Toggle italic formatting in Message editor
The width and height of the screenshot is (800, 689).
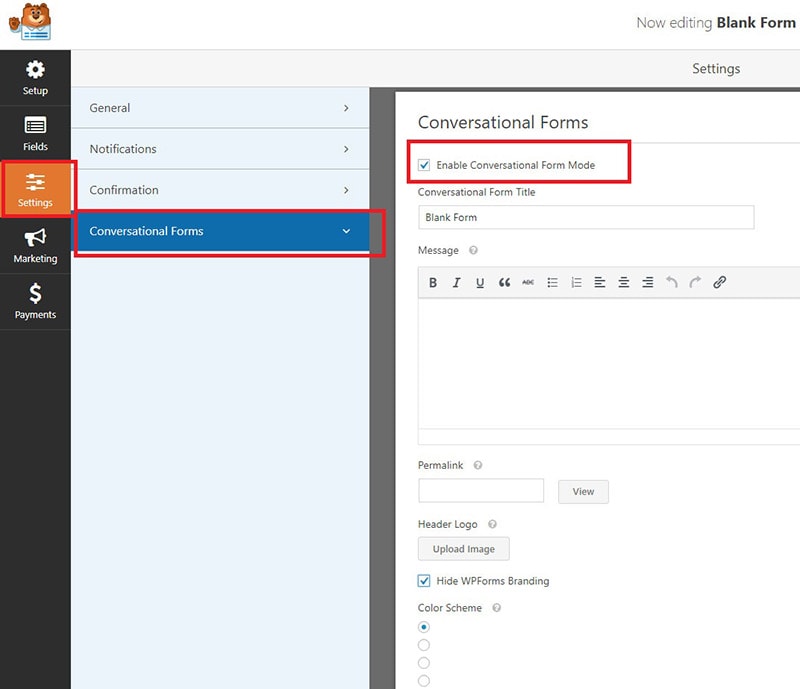point(456,282)
